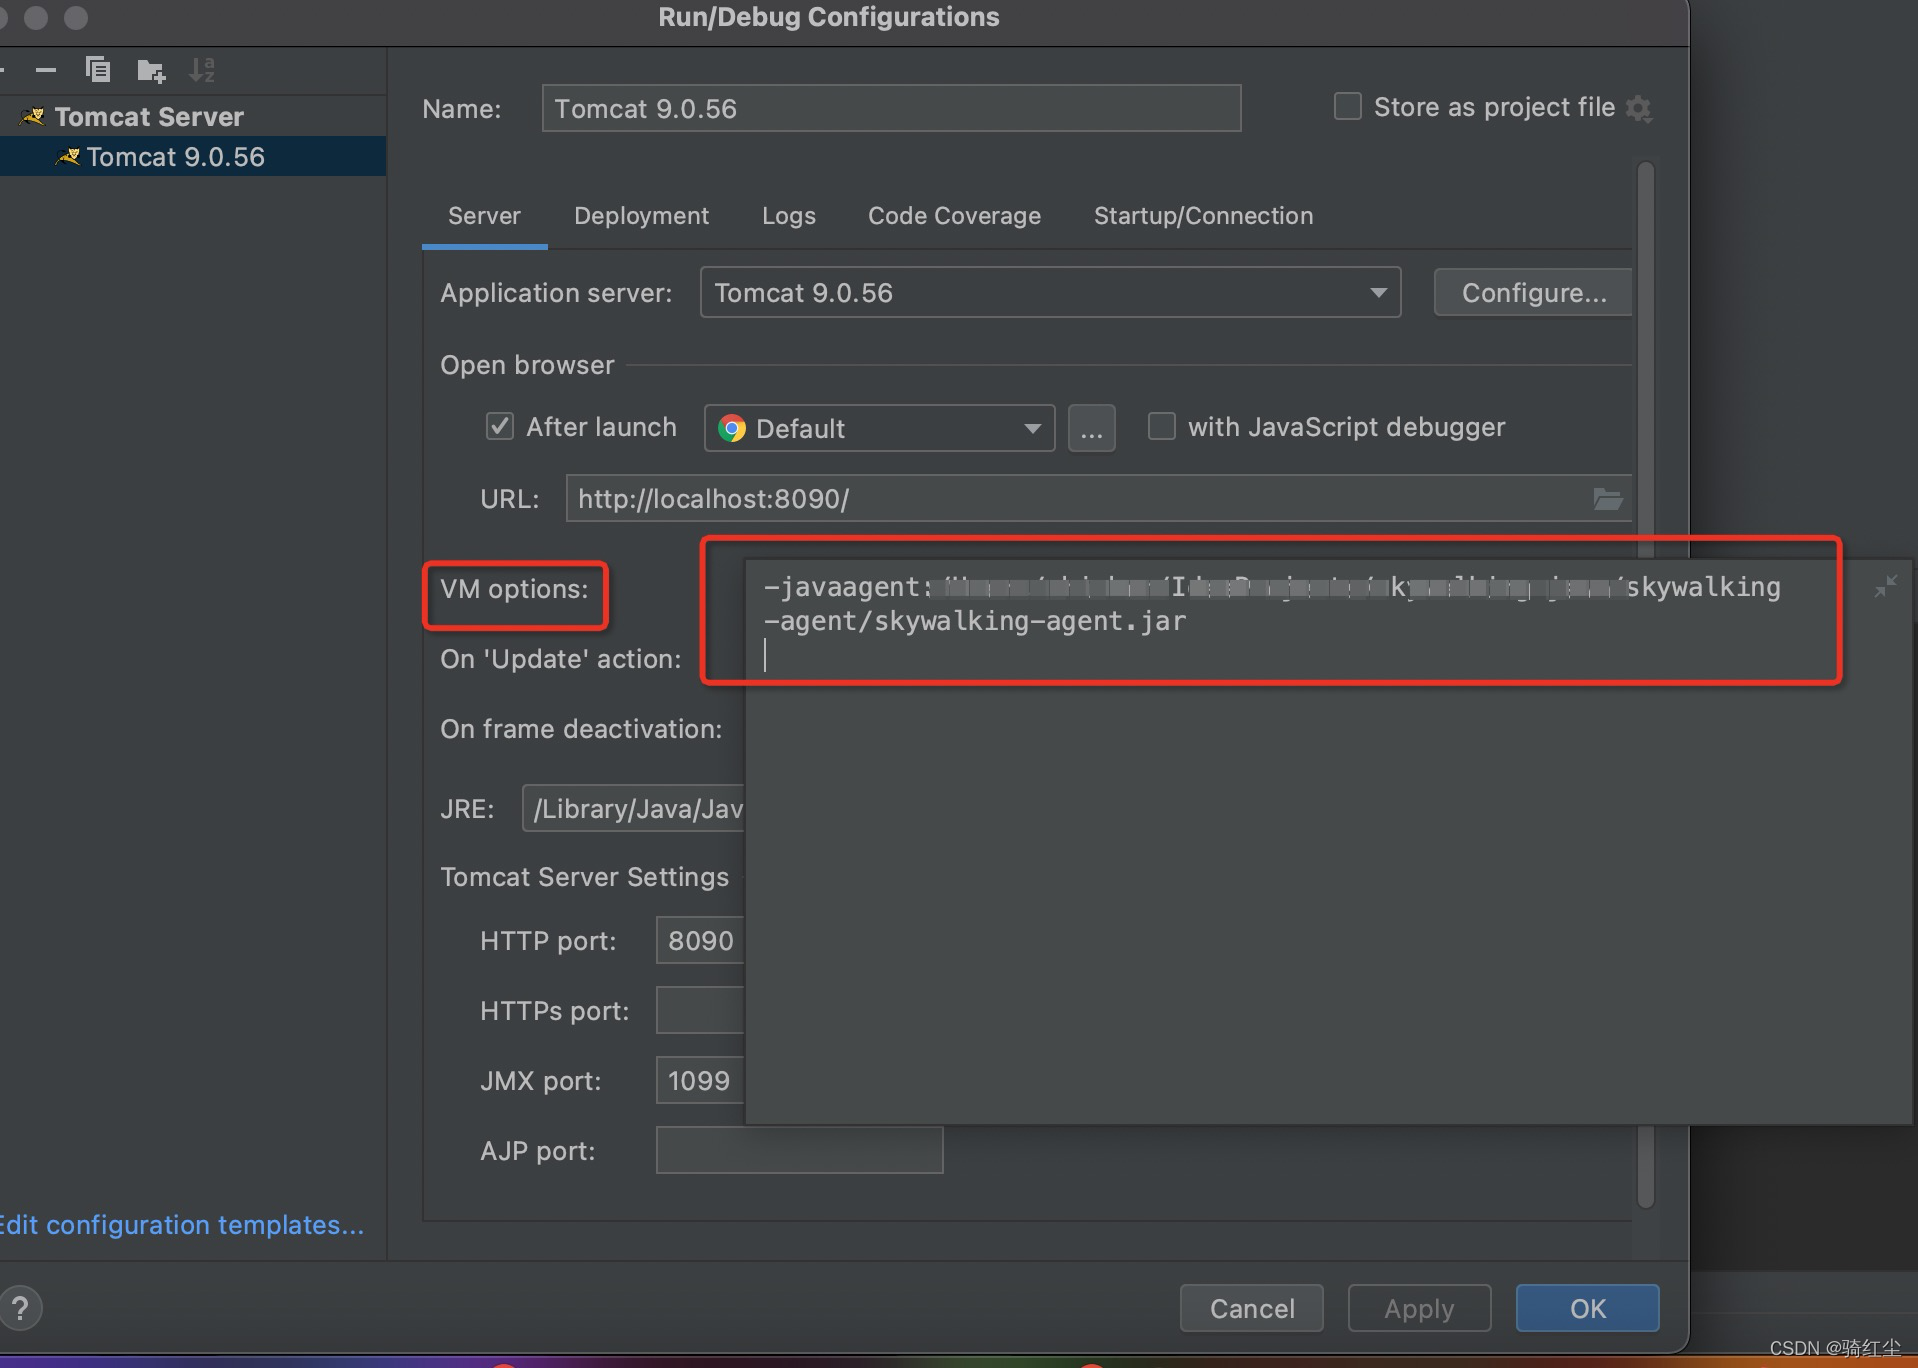
Task: Click browser ellipsis button
Action: click(1091, 428)
